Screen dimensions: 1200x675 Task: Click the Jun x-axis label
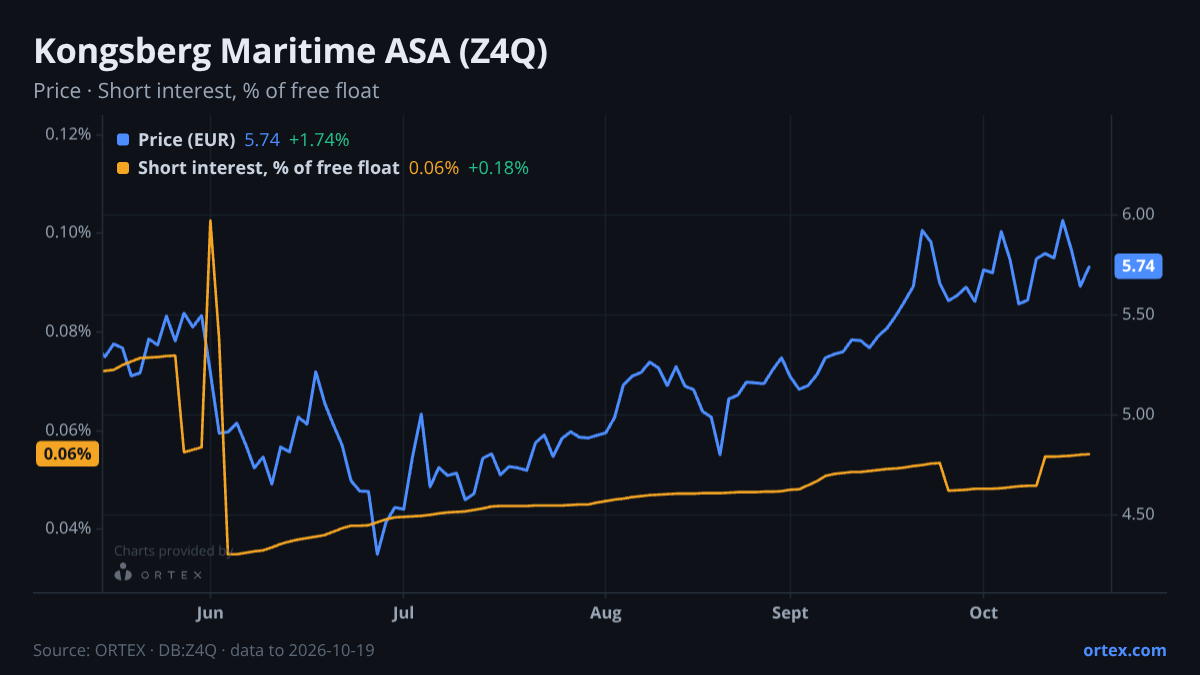210,612
